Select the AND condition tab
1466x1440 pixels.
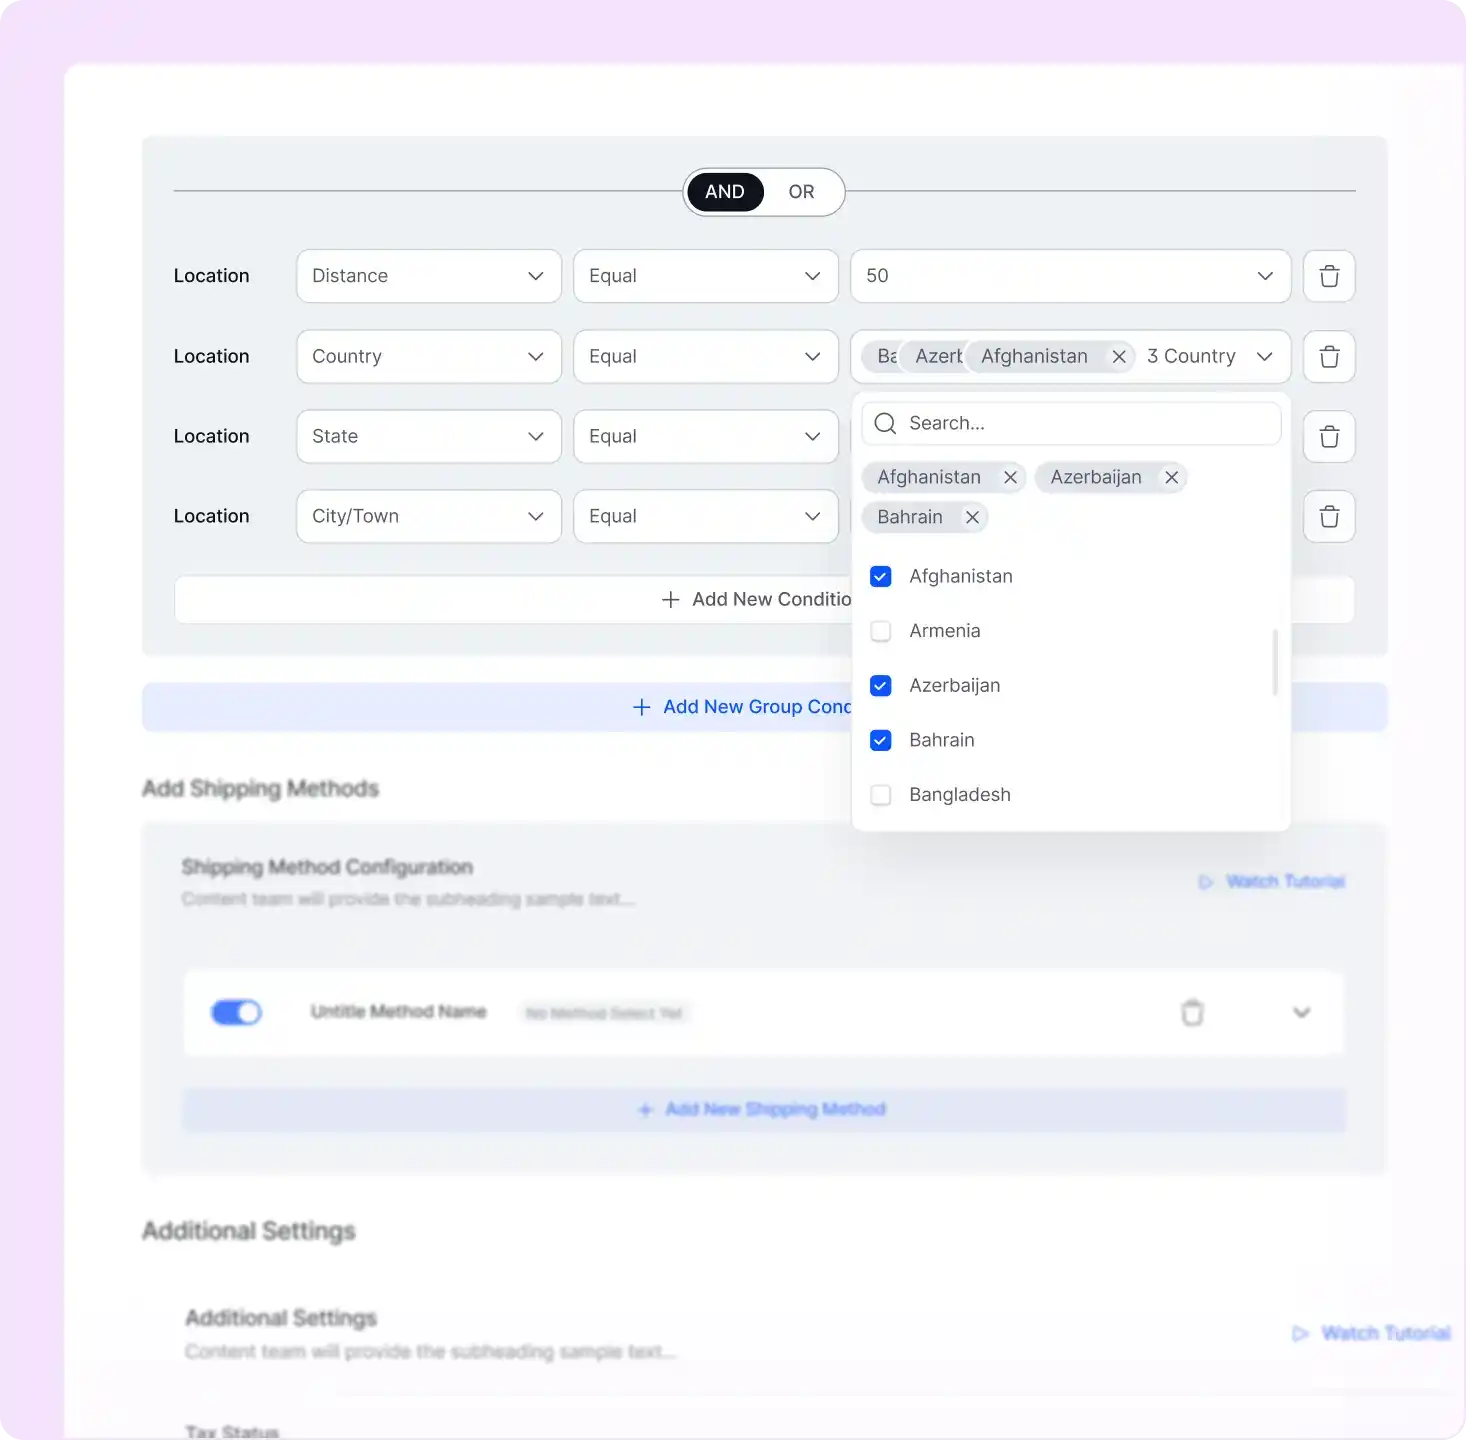[x=724, y=192]
